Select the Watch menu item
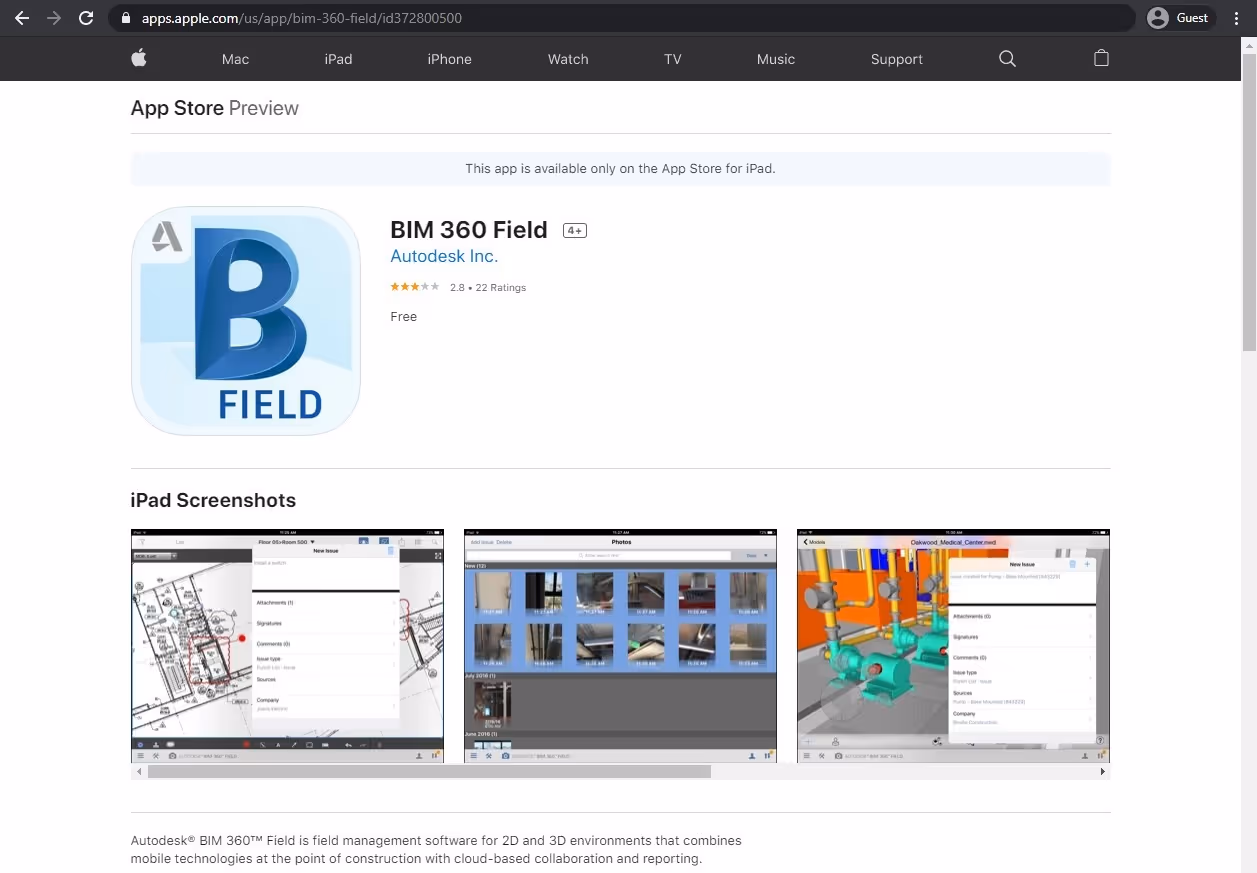The image size is (1257, 873). coord(568,59)
